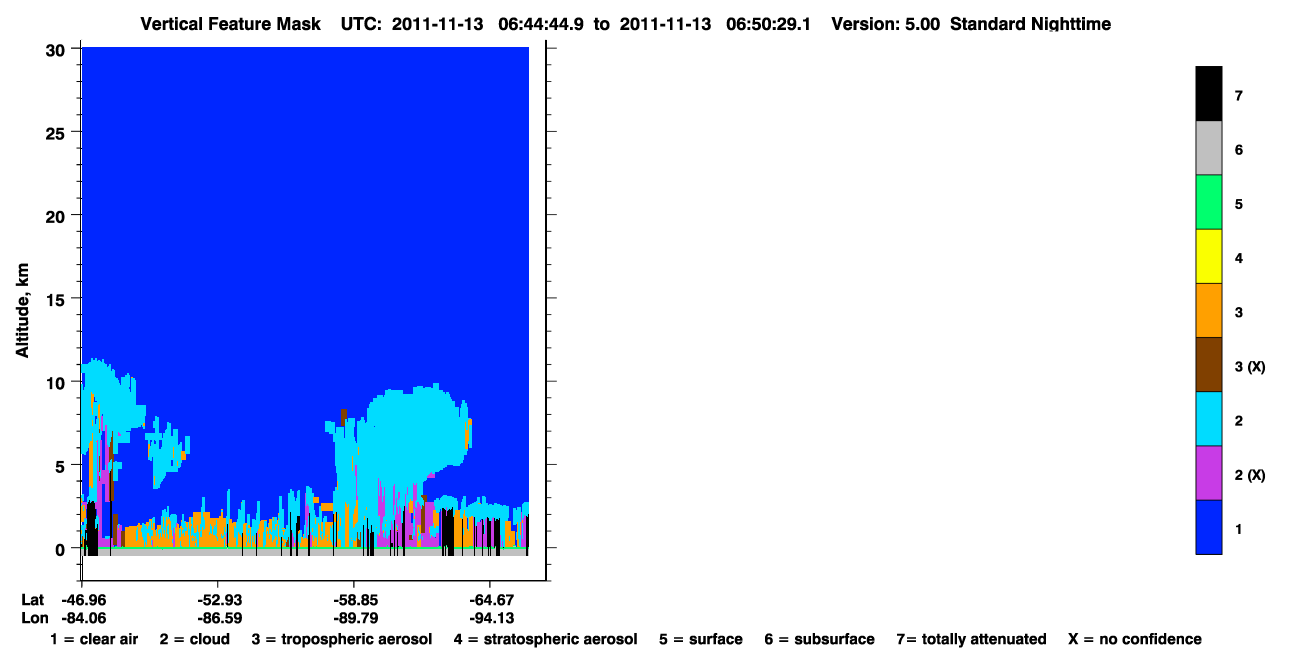1300x667 pixels.
Task: Click the yellow color bar segment labeled 4
Action: pos(1208,256)
